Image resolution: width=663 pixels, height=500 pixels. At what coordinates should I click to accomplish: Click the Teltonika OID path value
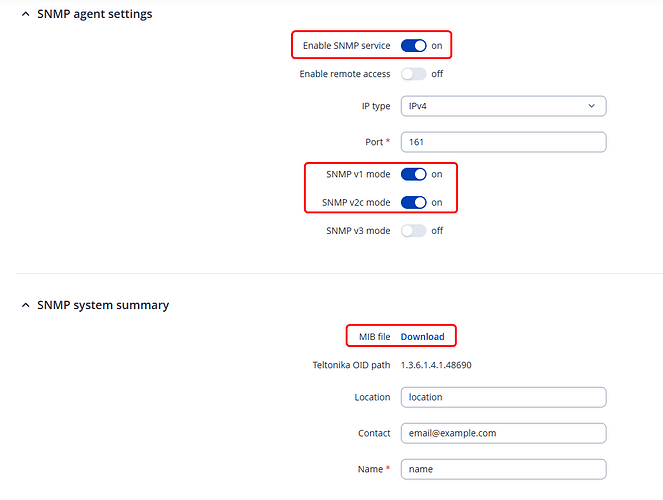(x=436, y=365)
